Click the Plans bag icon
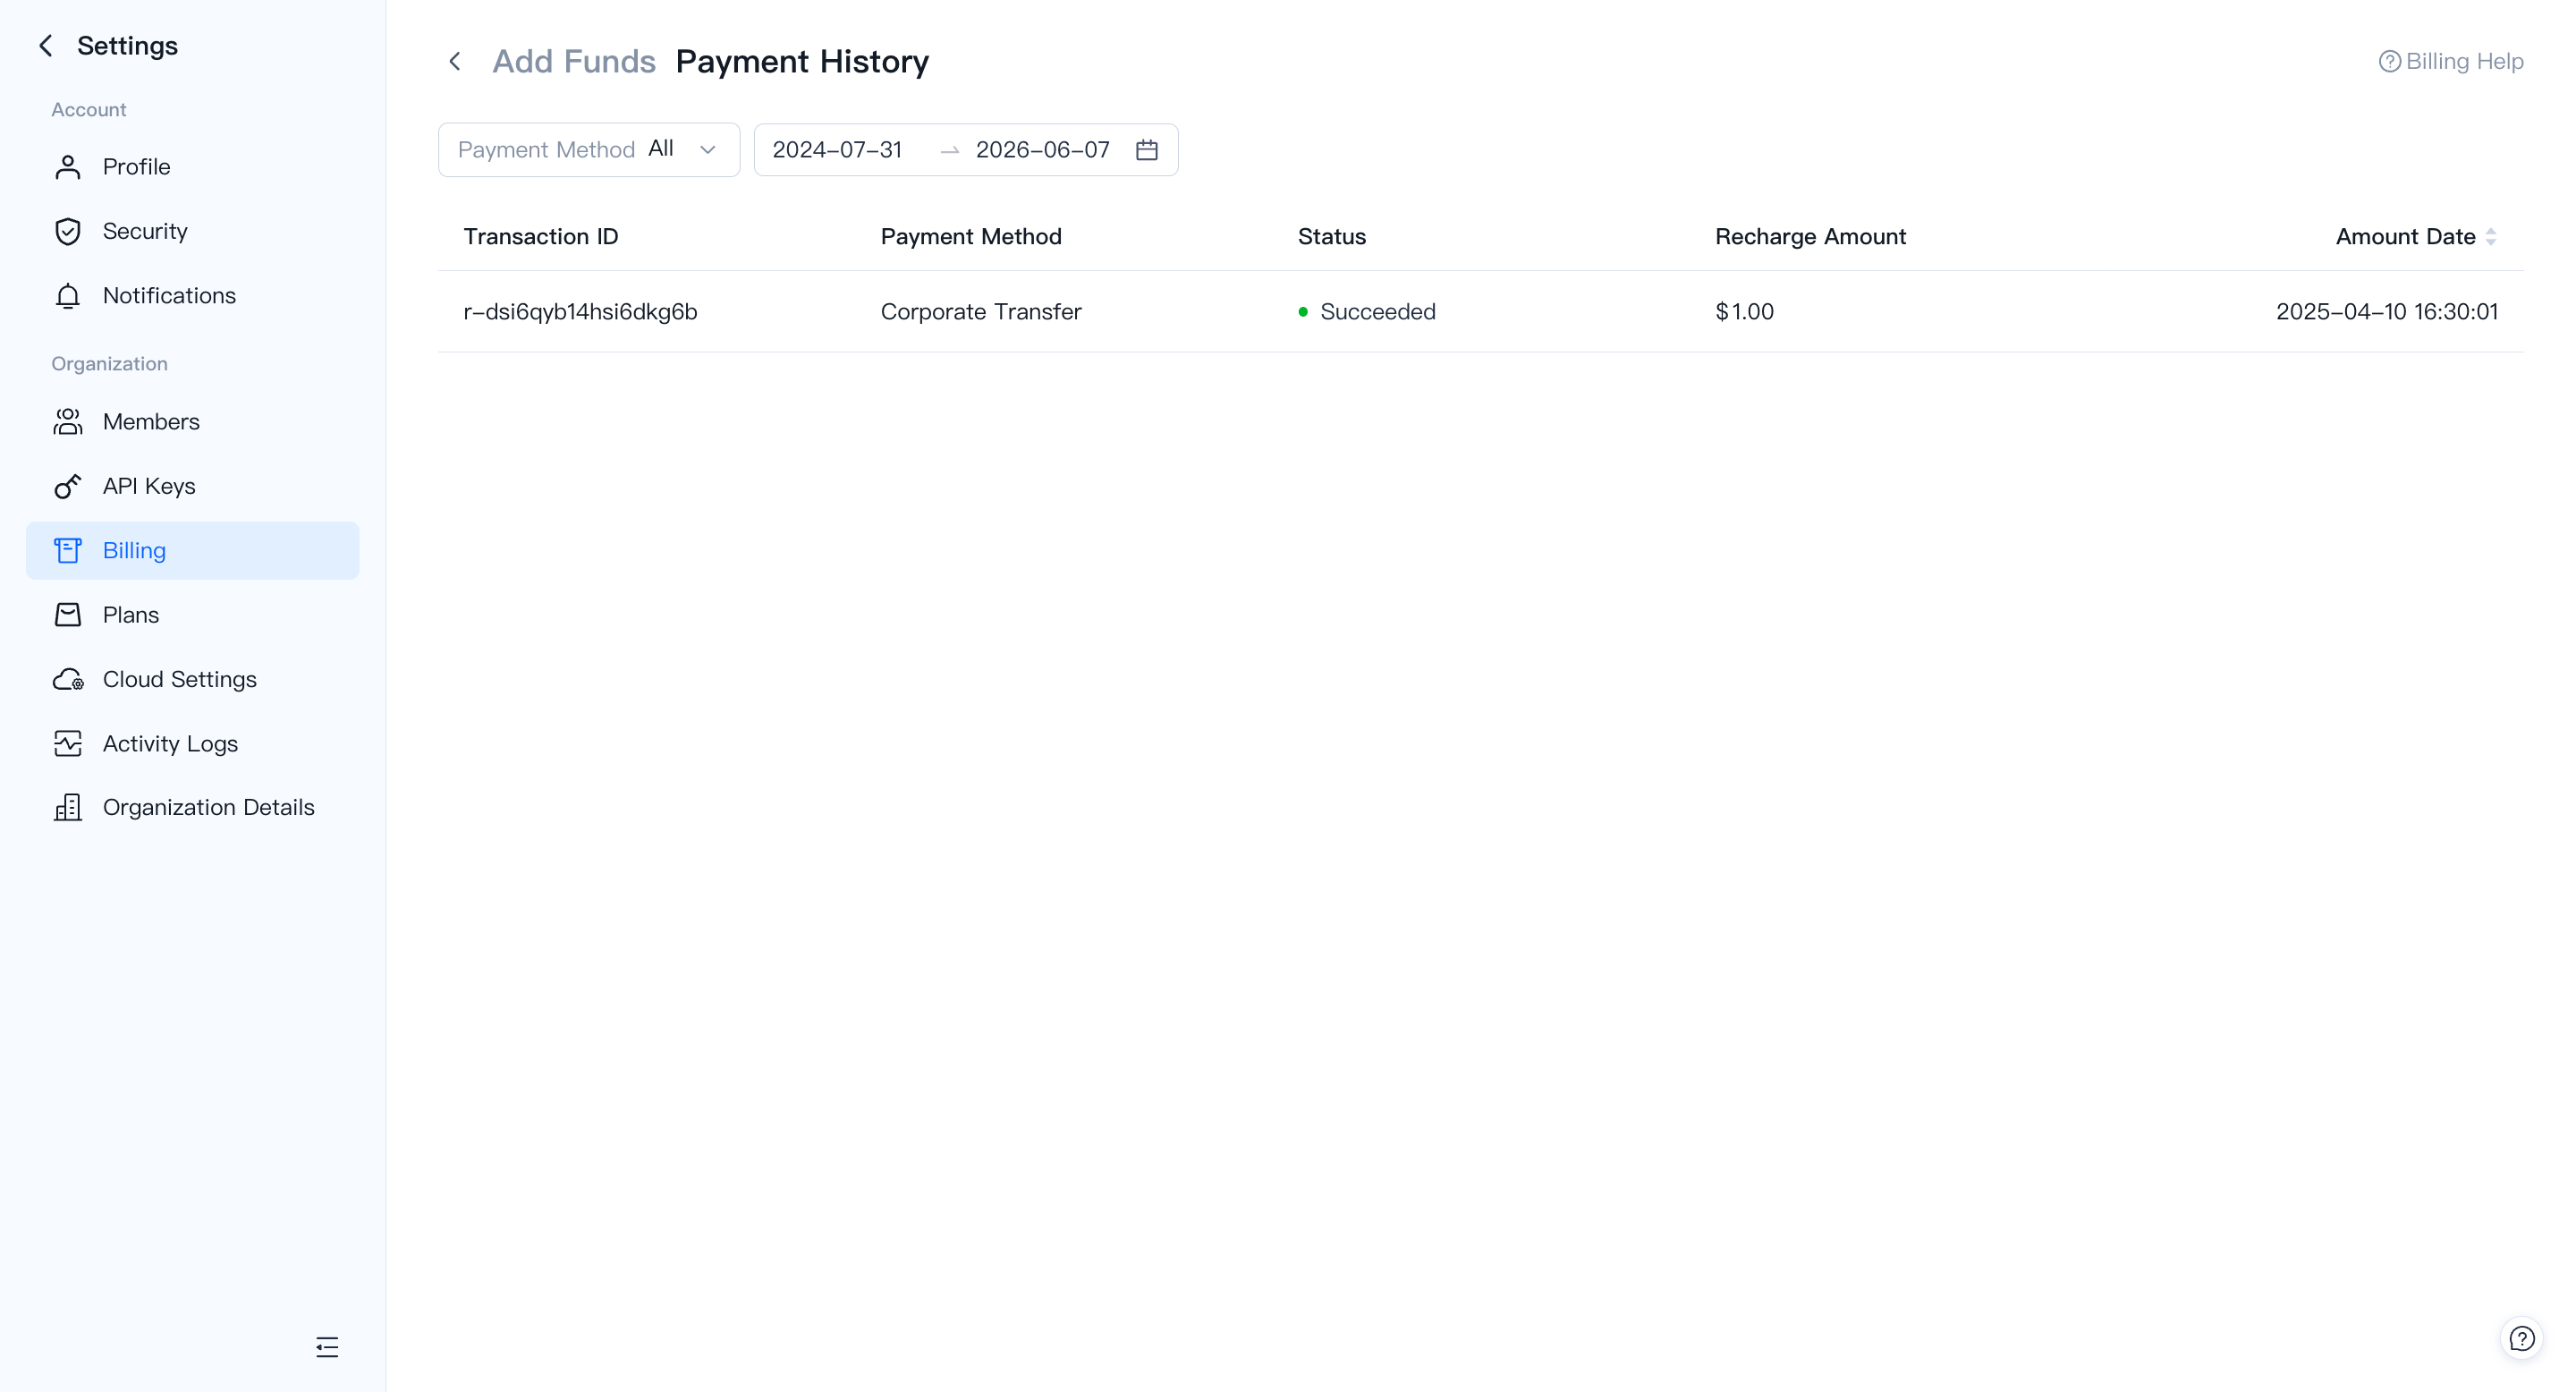The image size is (2576, 1392). [68, 615]
